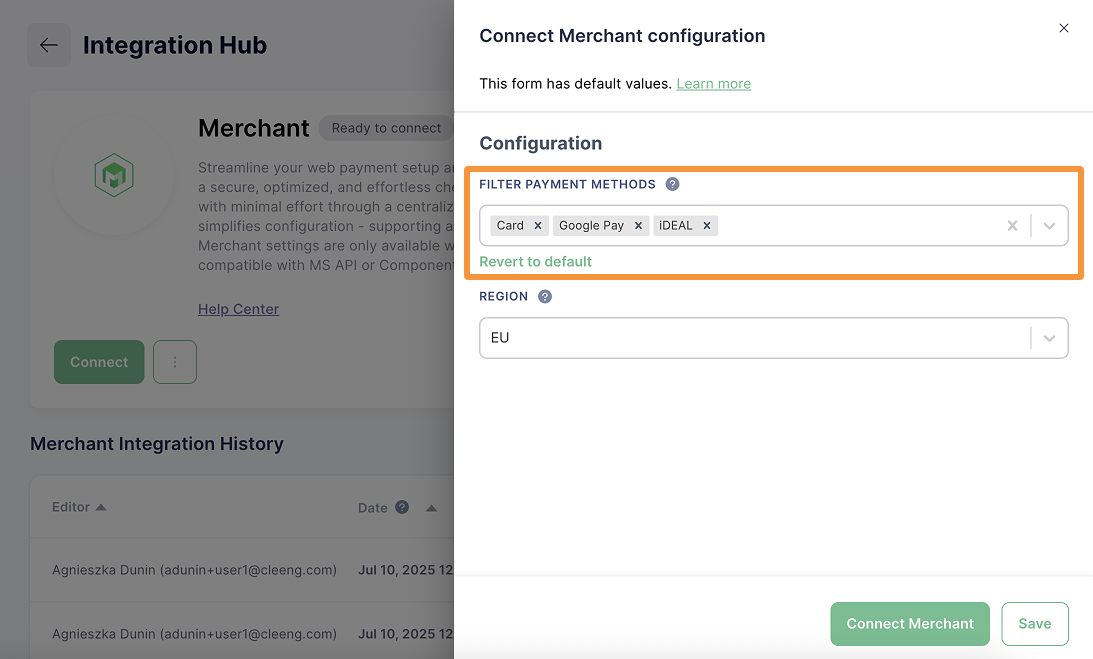
Task: Open the Filter Payment Methods help tooltip icon
Action: click(672, 184)
